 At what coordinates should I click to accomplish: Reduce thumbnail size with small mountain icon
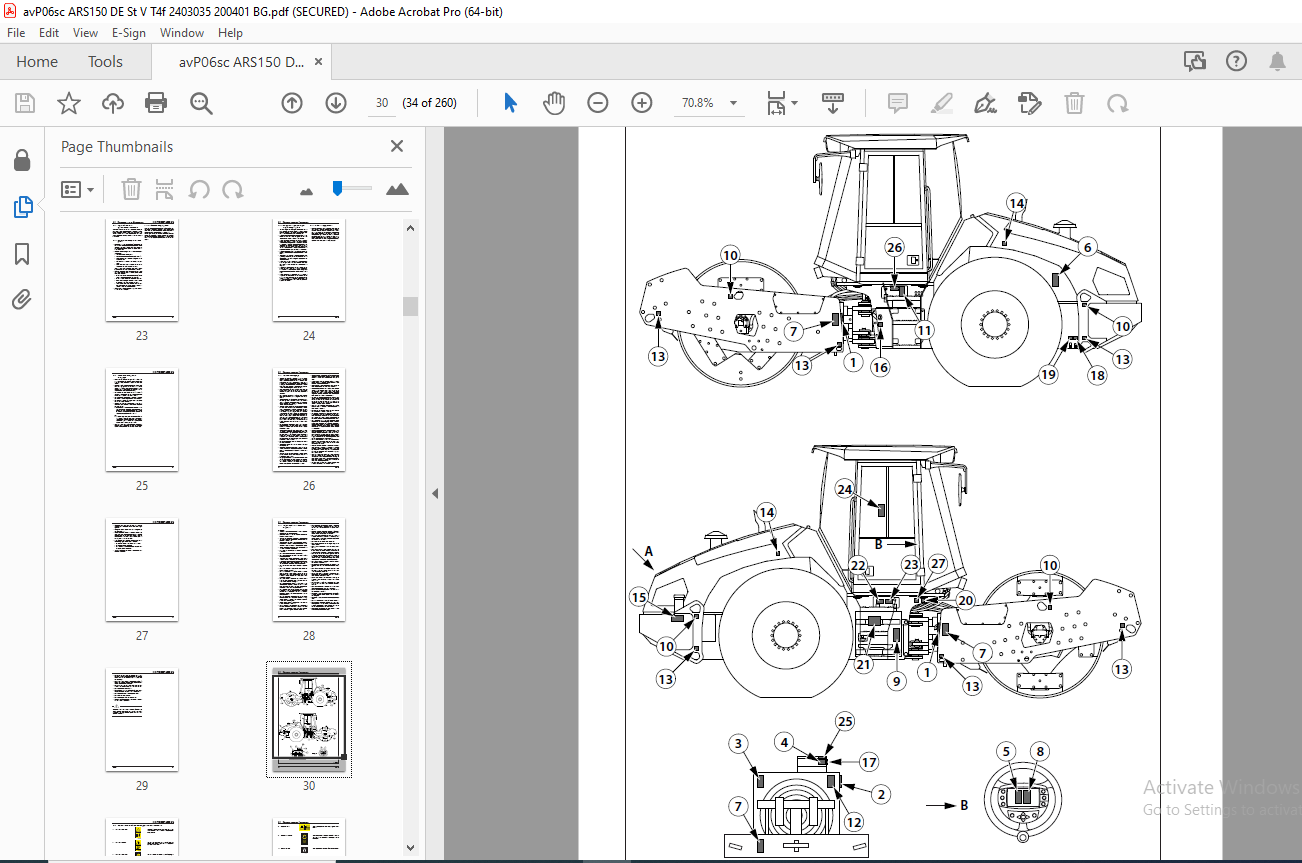click(307, 190)
